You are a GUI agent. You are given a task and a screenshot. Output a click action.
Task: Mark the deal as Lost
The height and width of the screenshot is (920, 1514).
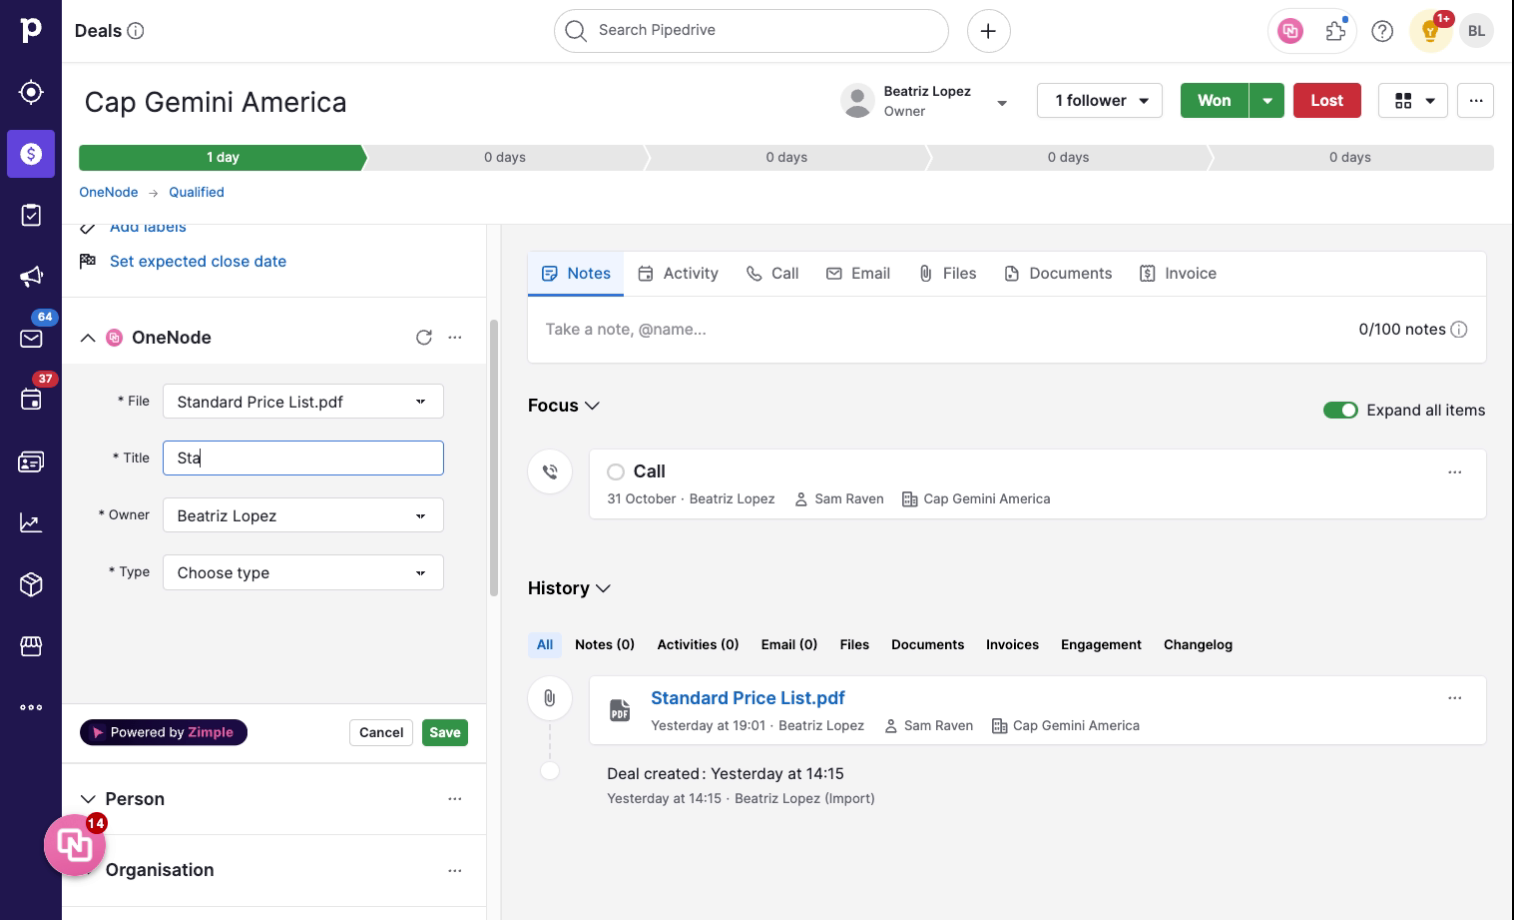coord(1327,101)
